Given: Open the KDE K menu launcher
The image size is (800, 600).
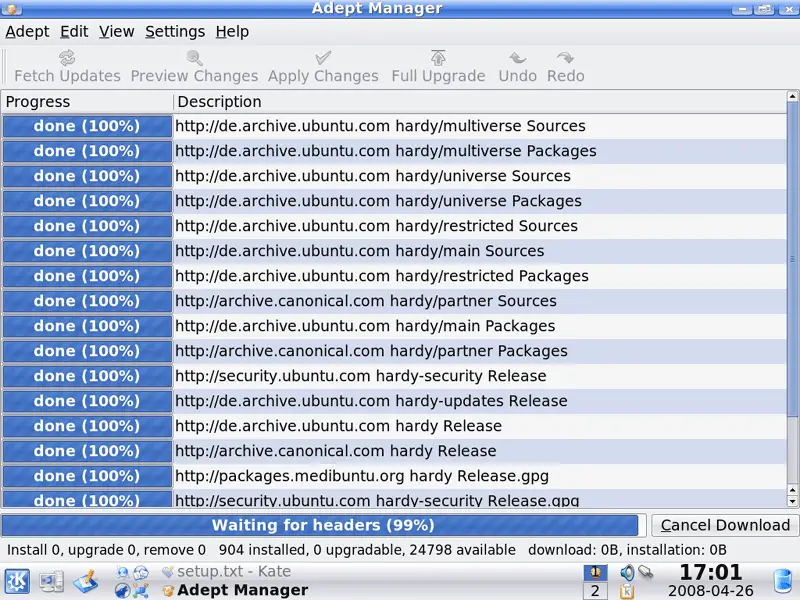Looking at the screenshot, I should pos(17,582).
